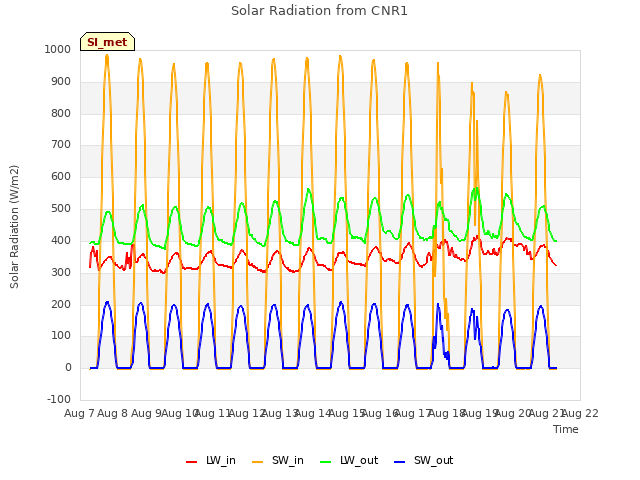Click the chart title Solar Radiation from CNR1

point(319,11)
